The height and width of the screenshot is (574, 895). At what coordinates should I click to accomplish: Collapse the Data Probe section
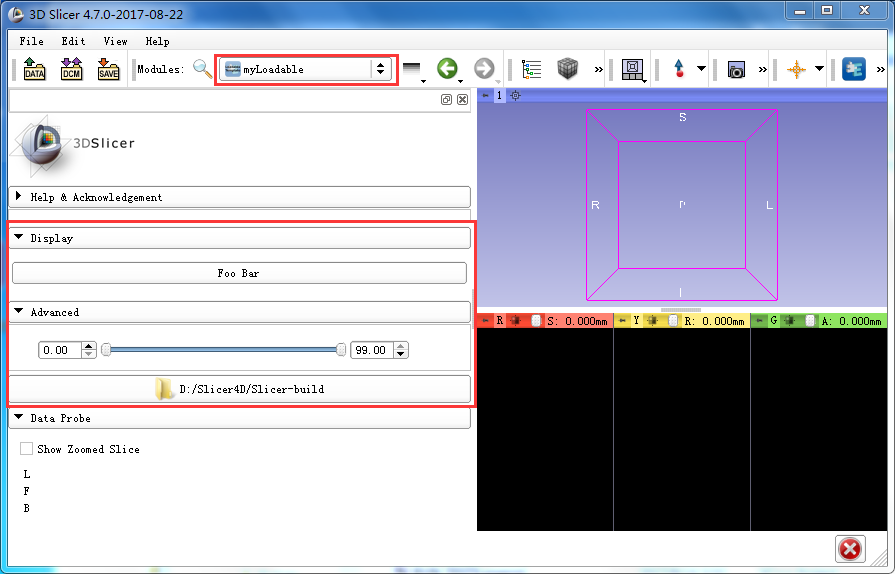tap(240, 418)
